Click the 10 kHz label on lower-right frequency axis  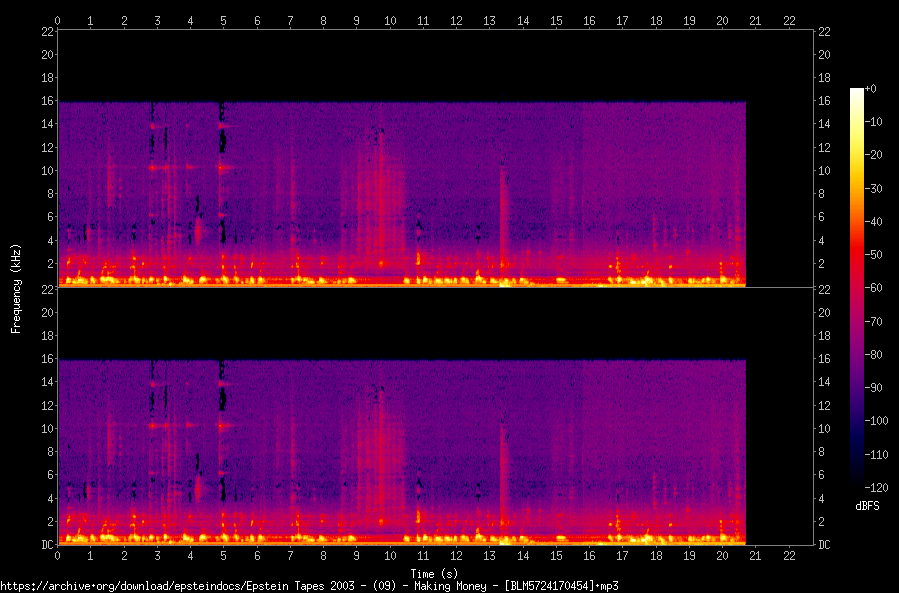(x=825, y=429)
